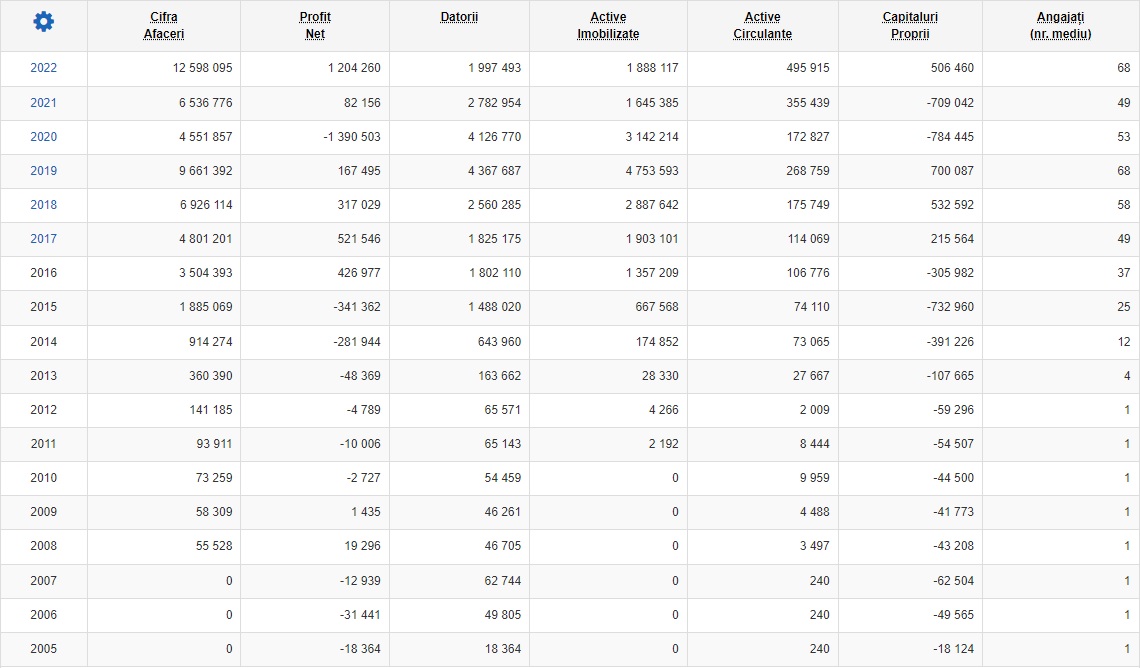Open the 2022 year link

pyautogui.click(x=44, y=68)
